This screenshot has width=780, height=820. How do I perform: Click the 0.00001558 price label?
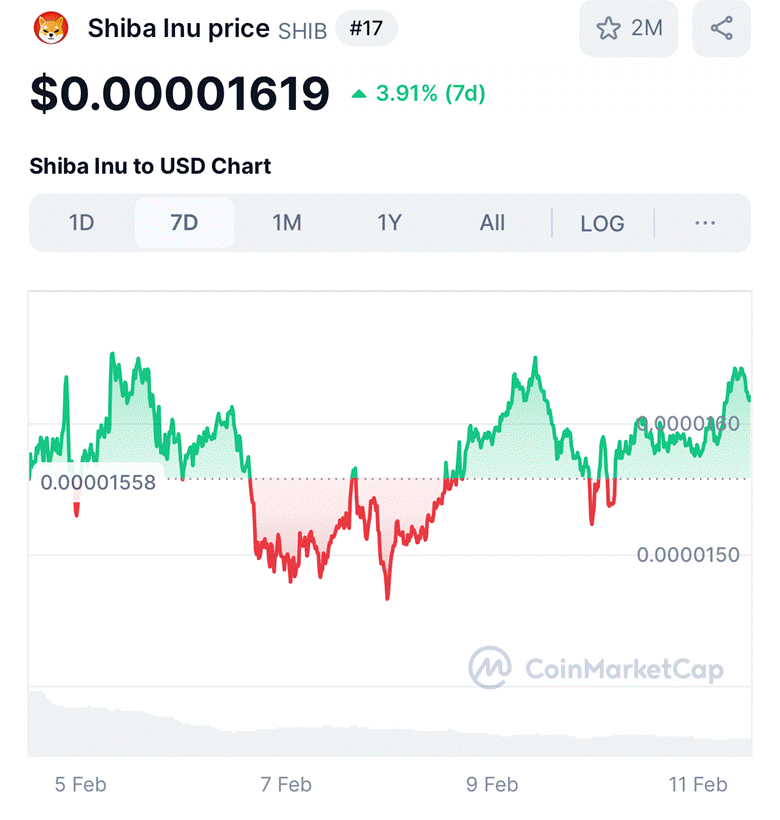(x=98, y=482)
